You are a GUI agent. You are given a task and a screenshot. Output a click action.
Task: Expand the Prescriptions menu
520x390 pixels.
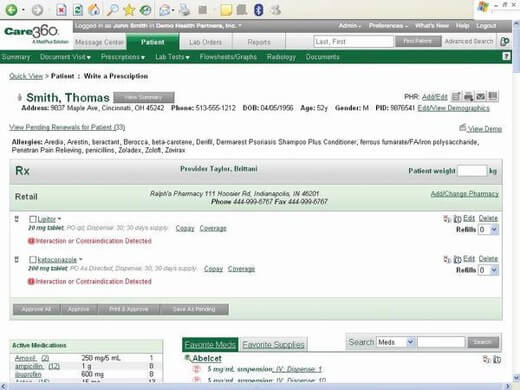pyautogui.click(x=123, y=57)
